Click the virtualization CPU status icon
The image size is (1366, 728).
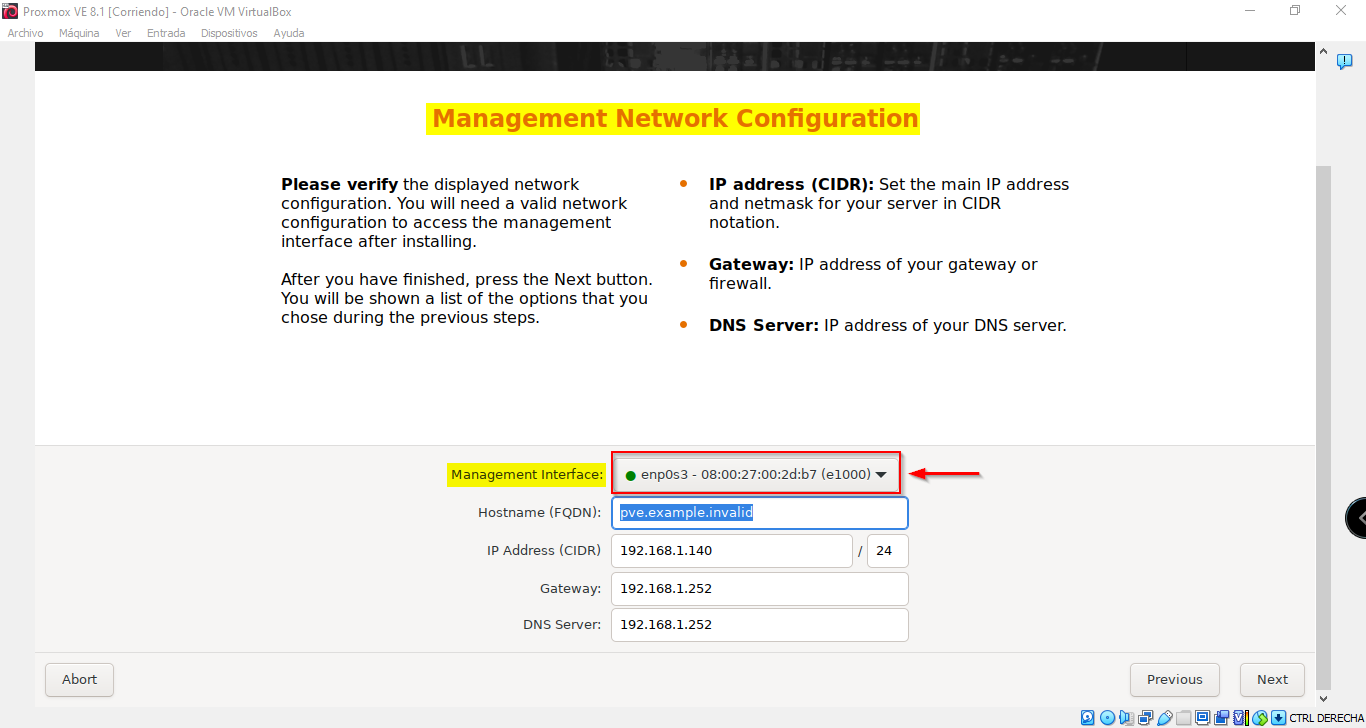[1241, 718]
